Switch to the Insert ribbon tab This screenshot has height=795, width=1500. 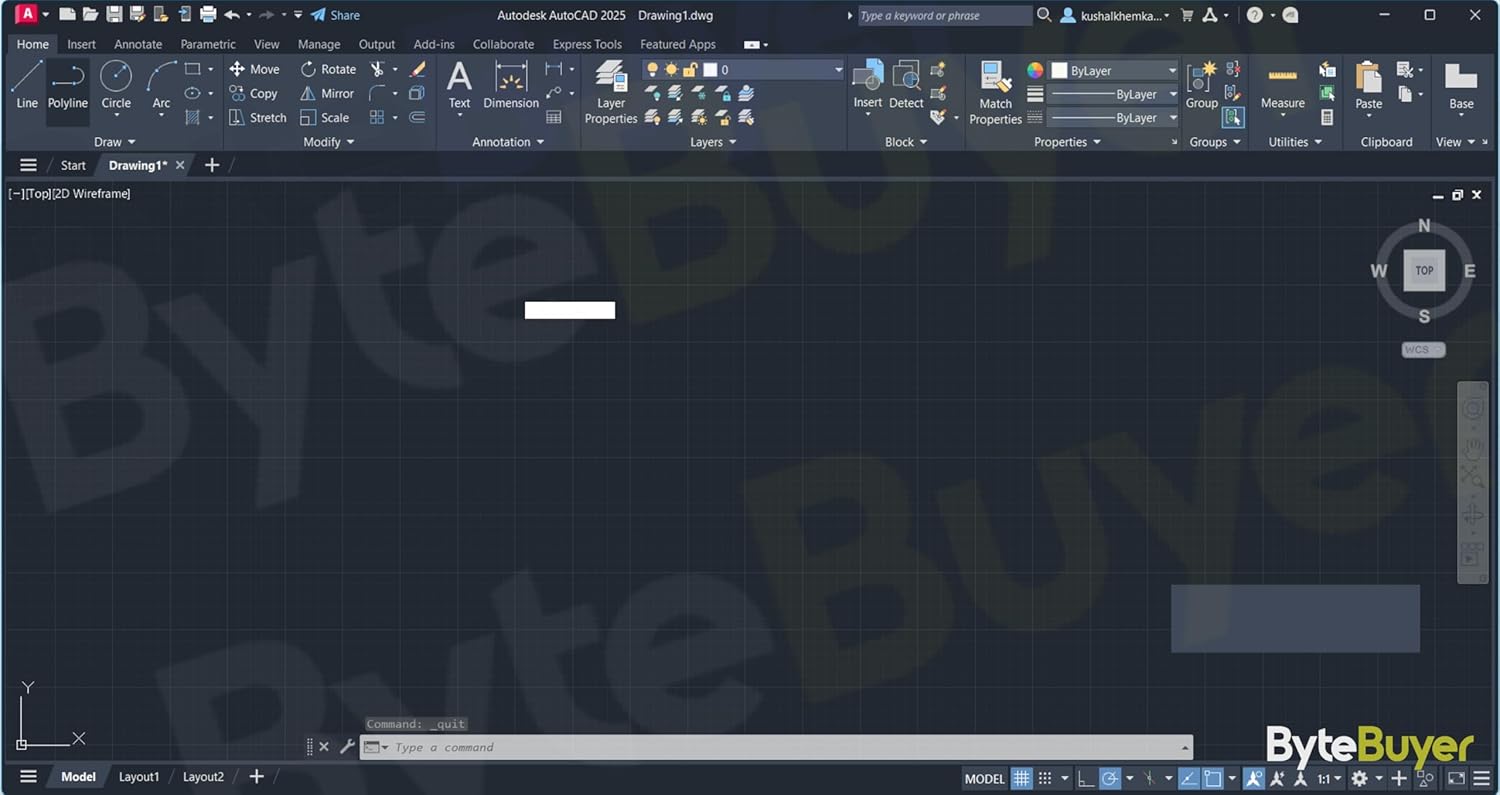[x=81, y=44]
